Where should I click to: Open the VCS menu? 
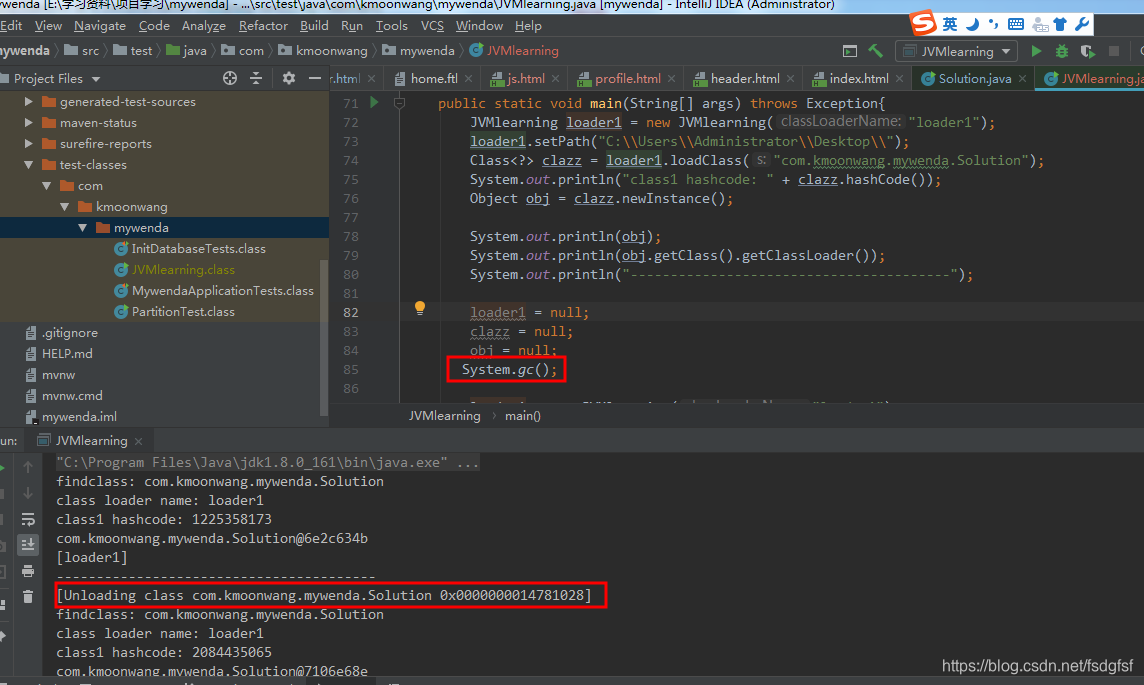pos(432,26)
